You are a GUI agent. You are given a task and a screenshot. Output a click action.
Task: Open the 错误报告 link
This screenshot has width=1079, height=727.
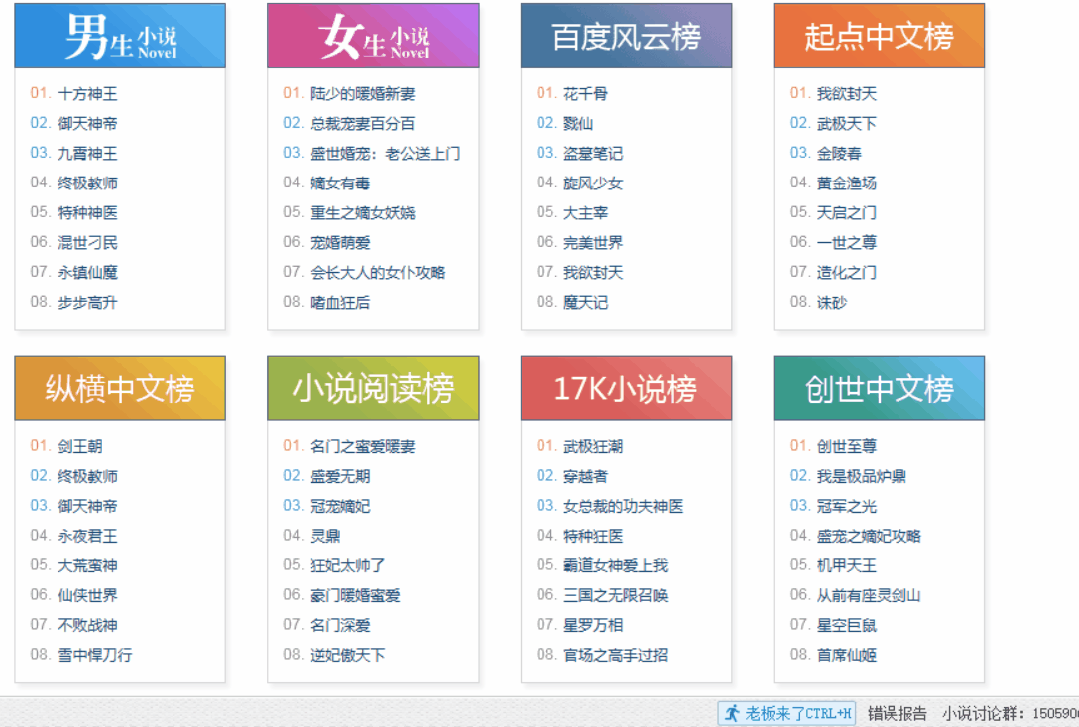[897, 713]
